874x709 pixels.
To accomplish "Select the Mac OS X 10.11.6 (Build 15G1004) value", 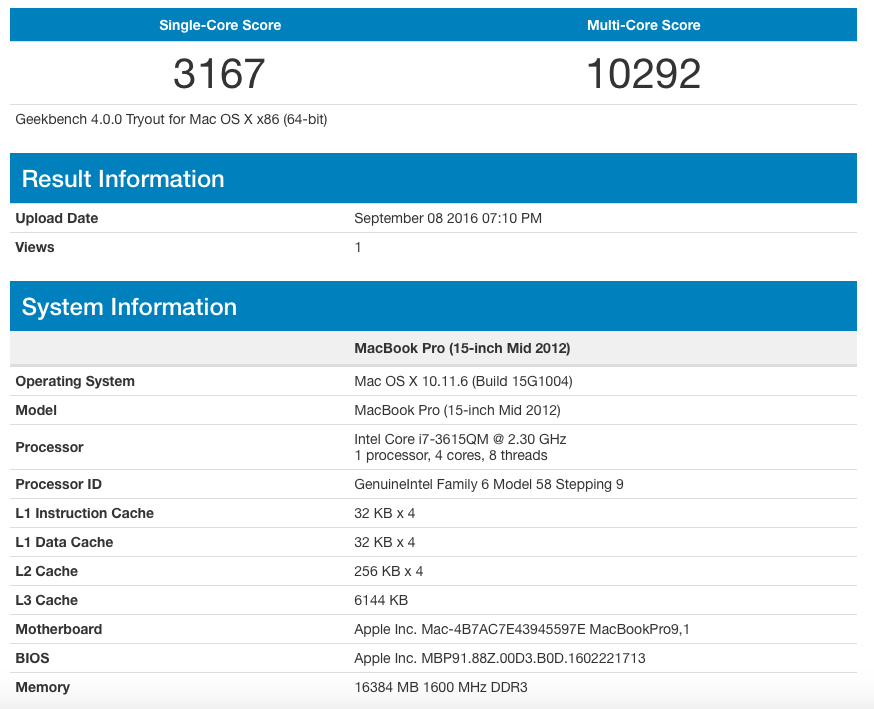I will pyautogui.click(x=463, y=381).
